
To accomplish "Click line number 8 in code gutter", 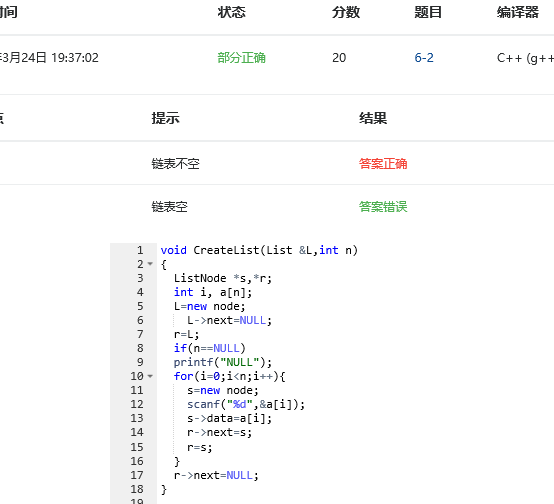I will tap(140, 348).
